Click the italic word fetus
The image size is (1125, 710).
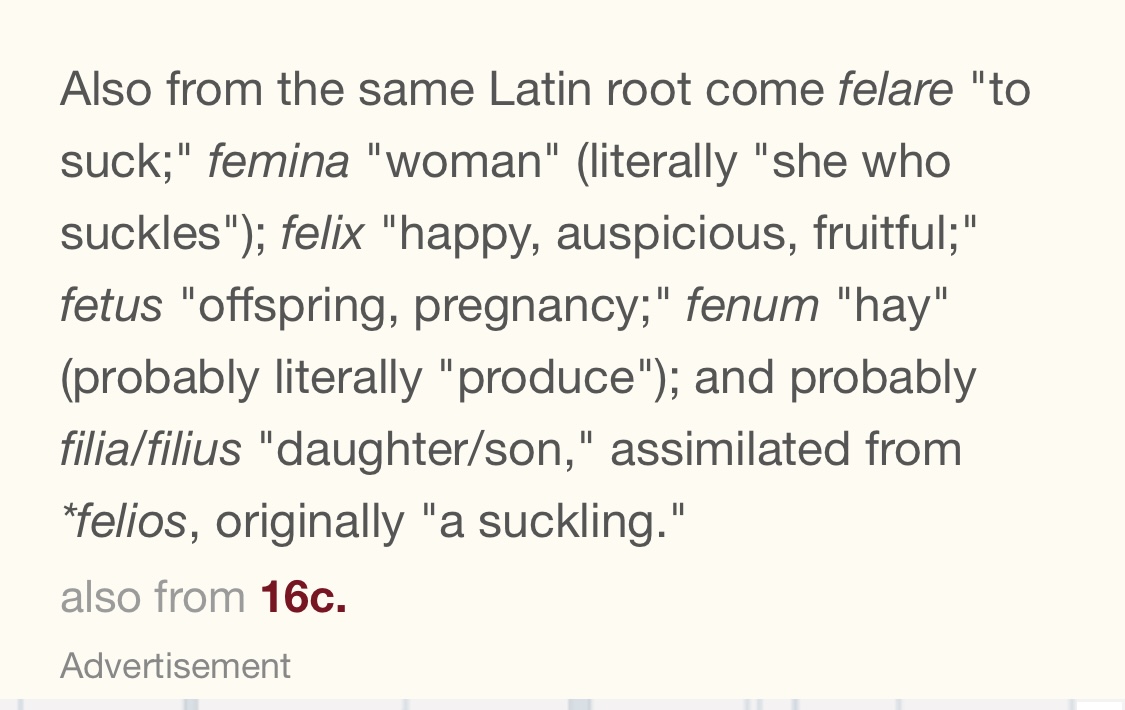pos(111,306)
